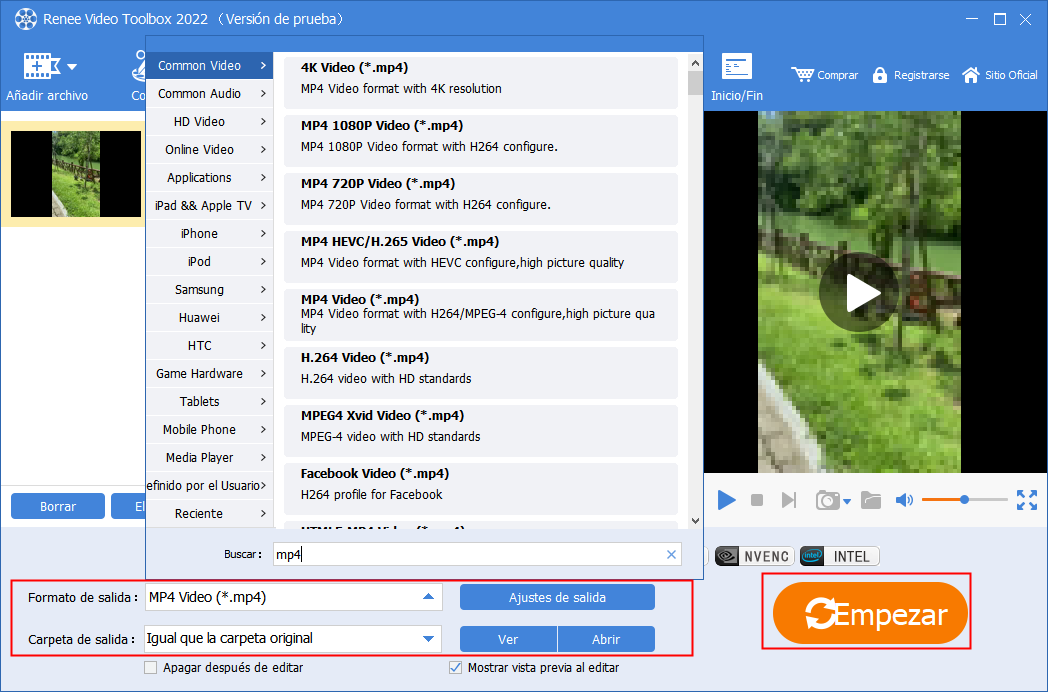The width and height of the screenshot is (1048, 692).
Task: Open the snapshot camera dropdown arrow
Action: point(847,501)
